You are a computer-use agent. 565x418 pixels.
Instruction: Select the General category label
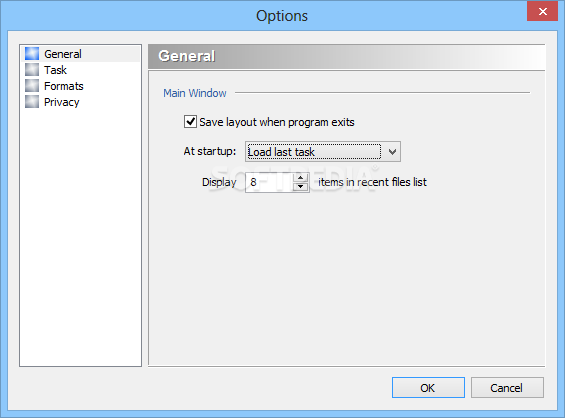point(63,54)
